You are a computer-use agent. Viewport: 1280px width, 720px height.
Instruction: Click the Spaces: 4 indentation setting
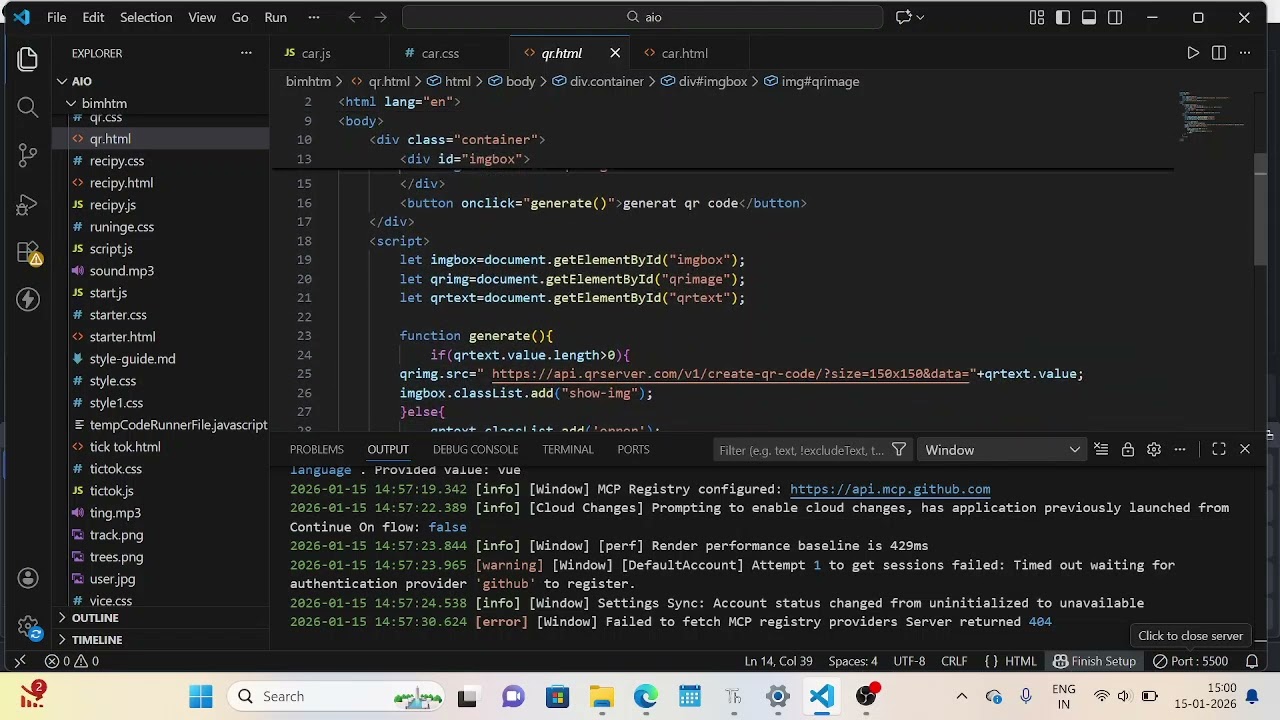853,661
